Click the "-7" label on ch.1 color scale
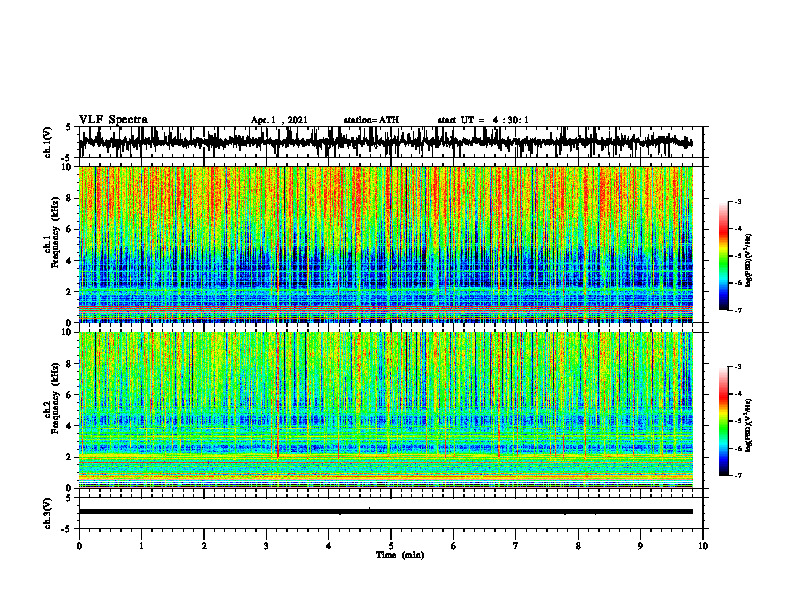792x612 pixels. (x=738, y=310)
